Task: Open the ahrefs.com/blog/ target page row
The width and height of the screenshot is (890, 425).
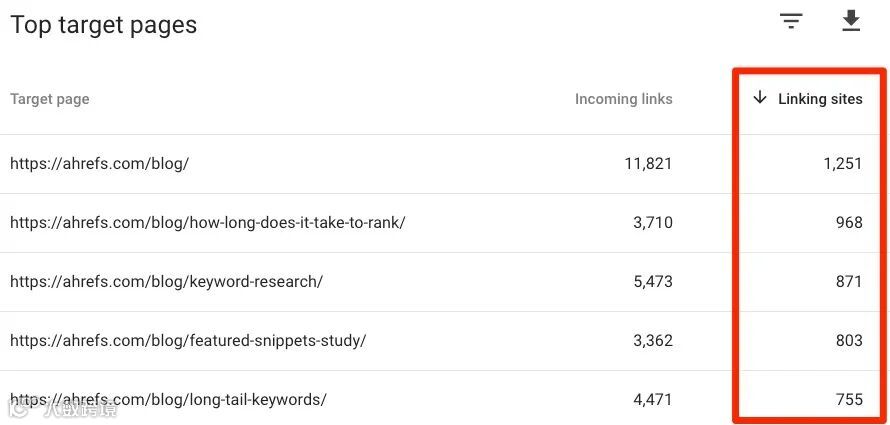Action: pyautogui.click(x=99, y=163)
